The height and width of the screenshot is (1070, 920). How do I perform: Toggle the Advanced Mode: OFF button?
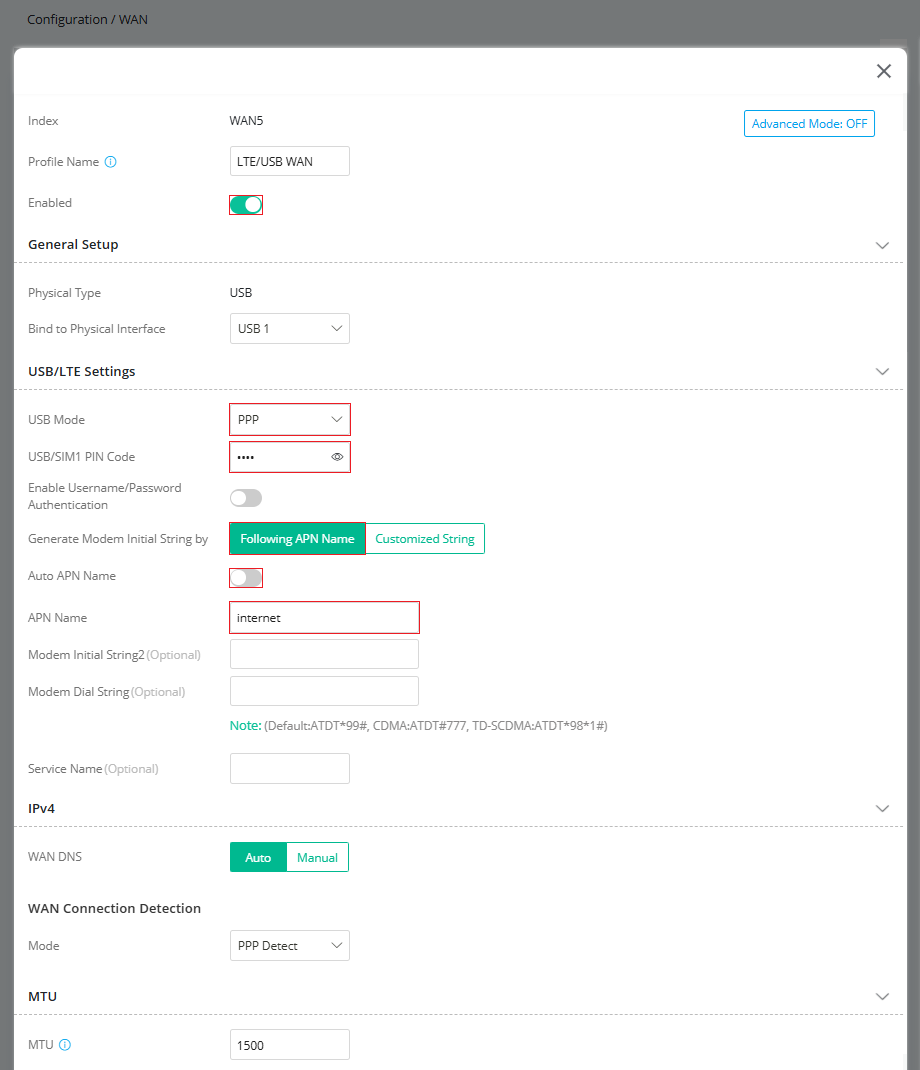click(x=809, y=124)
